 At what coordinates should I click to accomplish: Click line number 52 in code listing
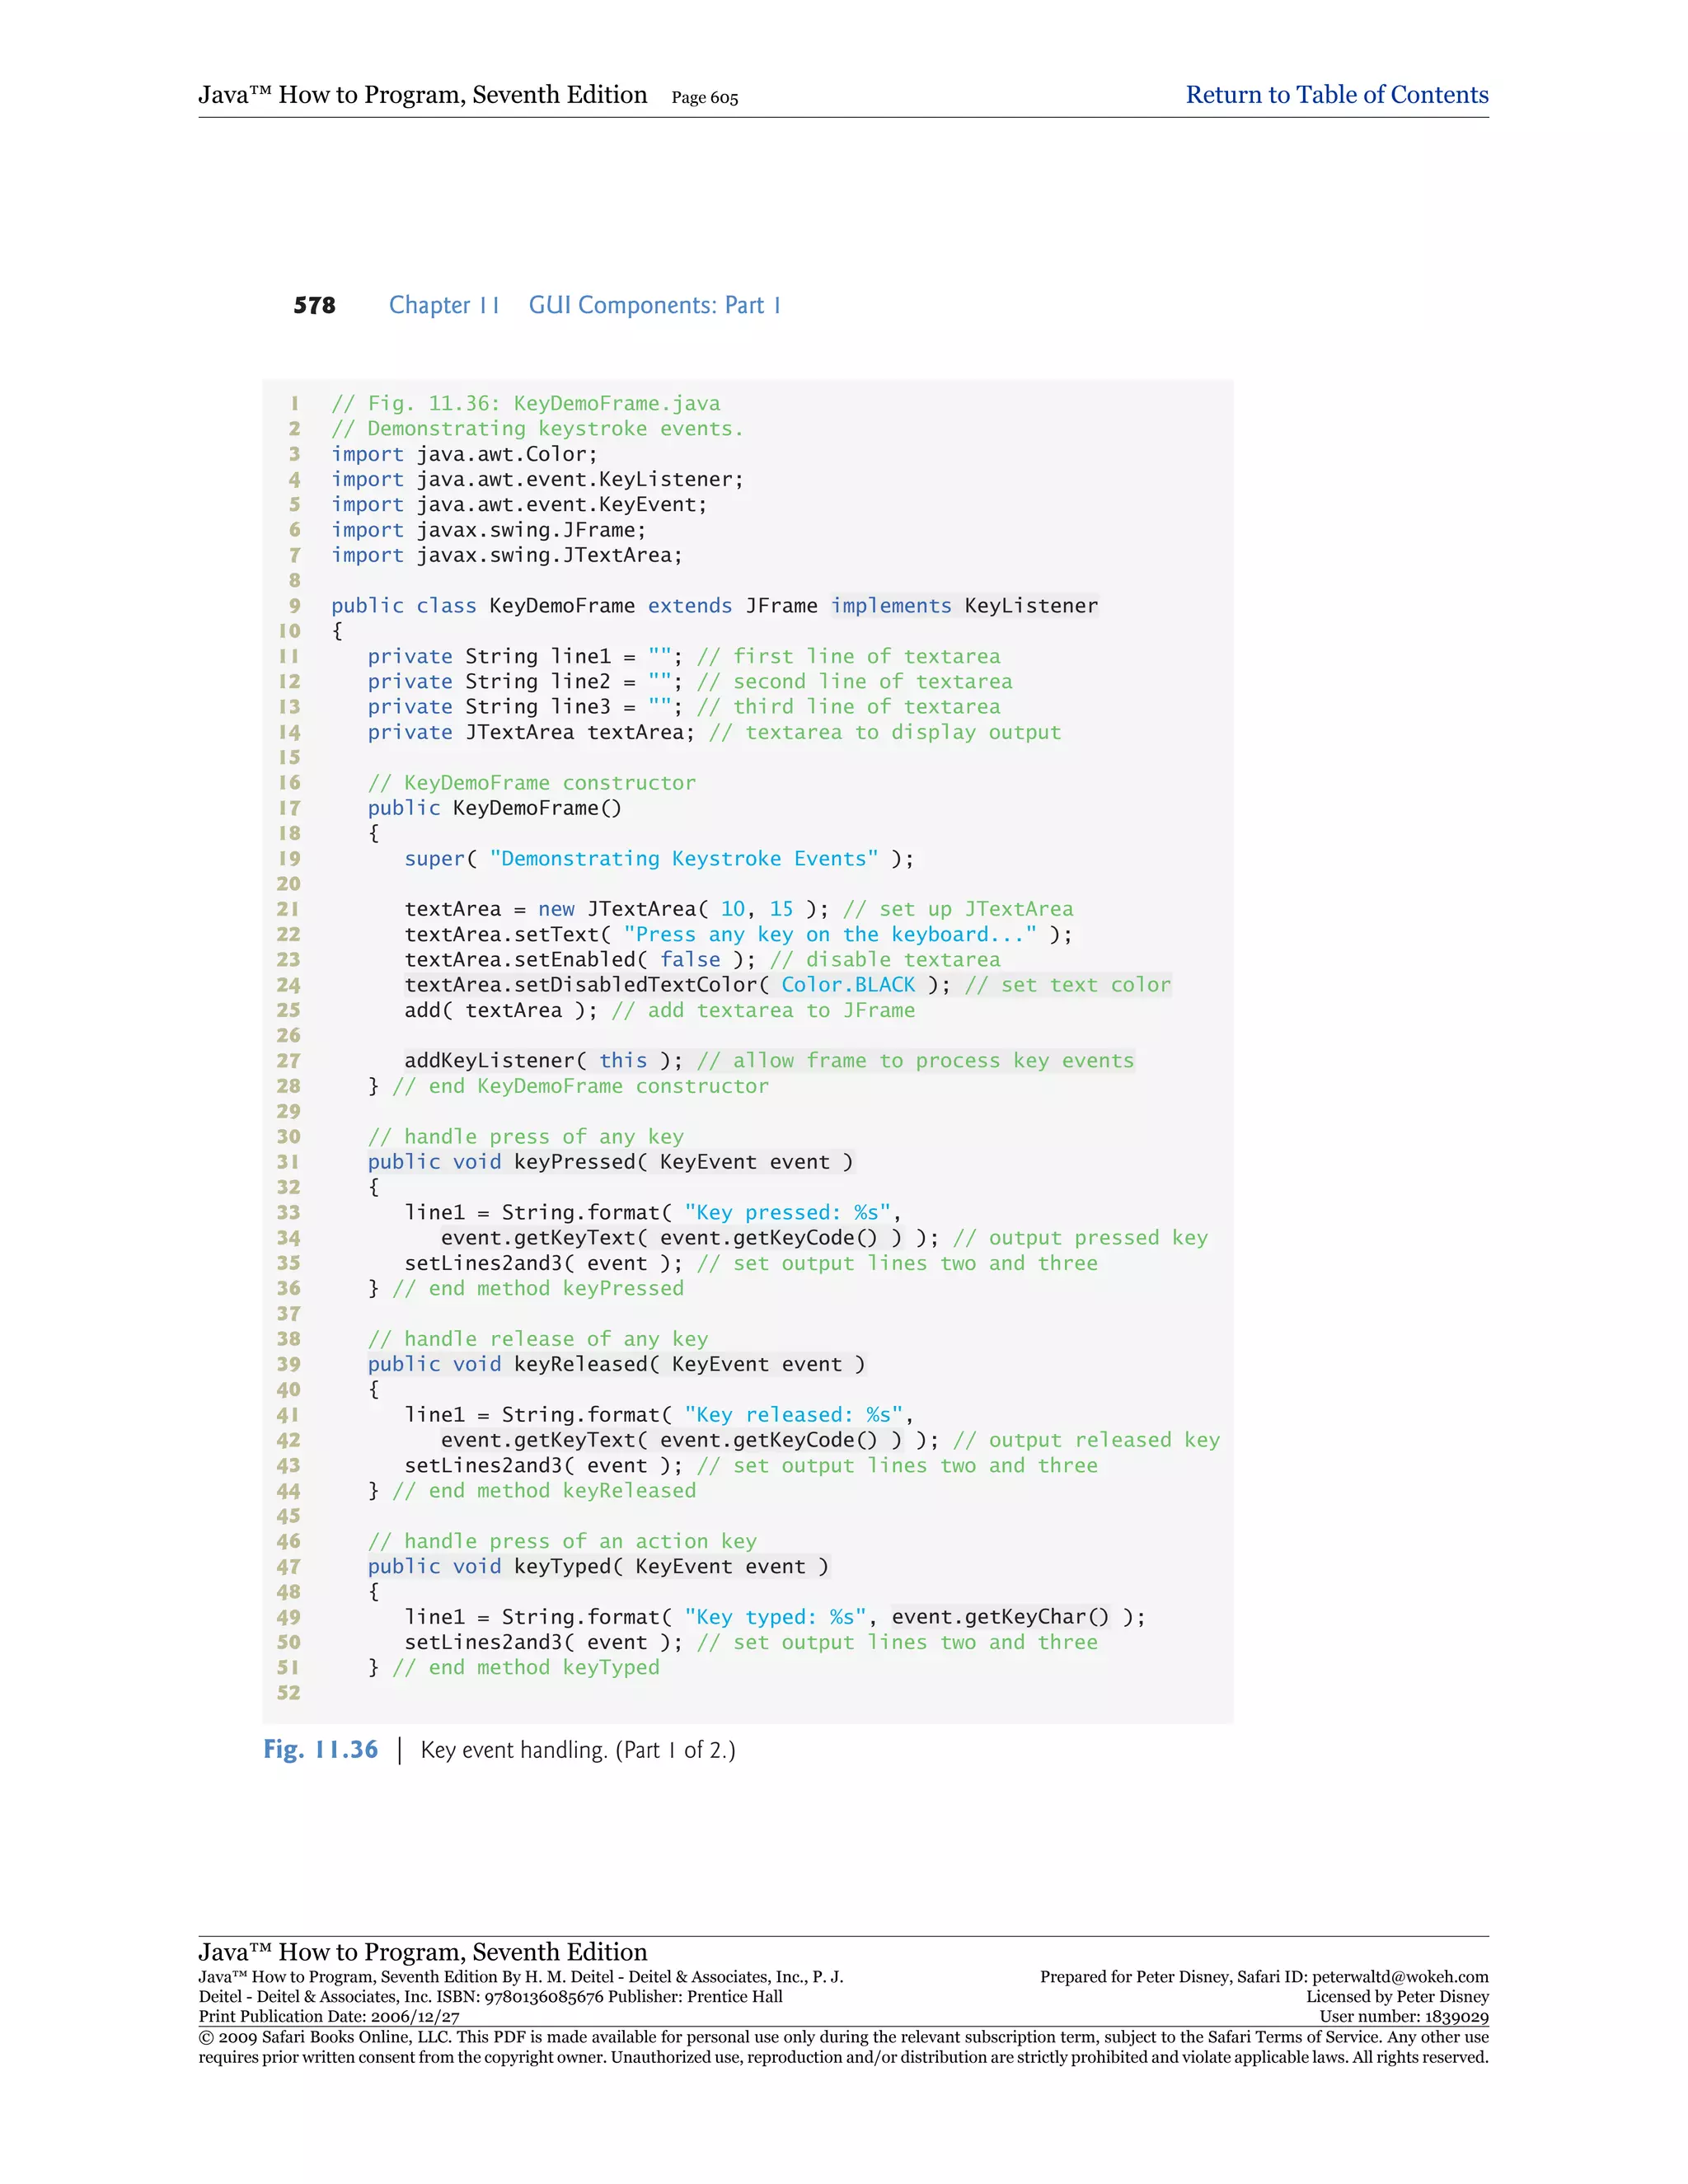pos(288,1693)
